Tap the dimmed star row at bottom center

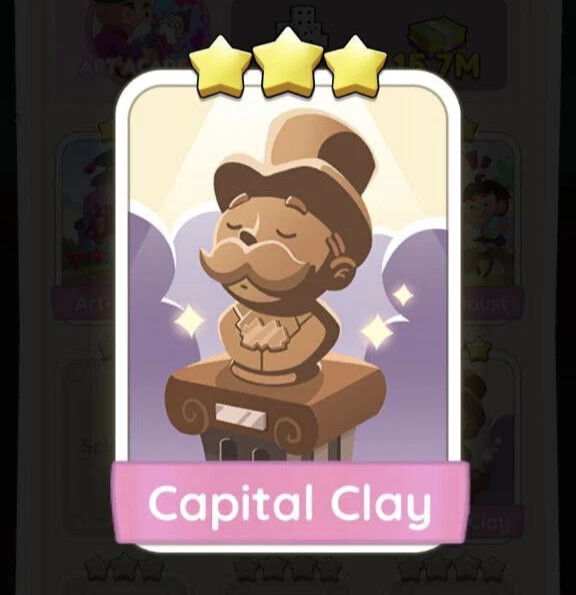point(286,570)
